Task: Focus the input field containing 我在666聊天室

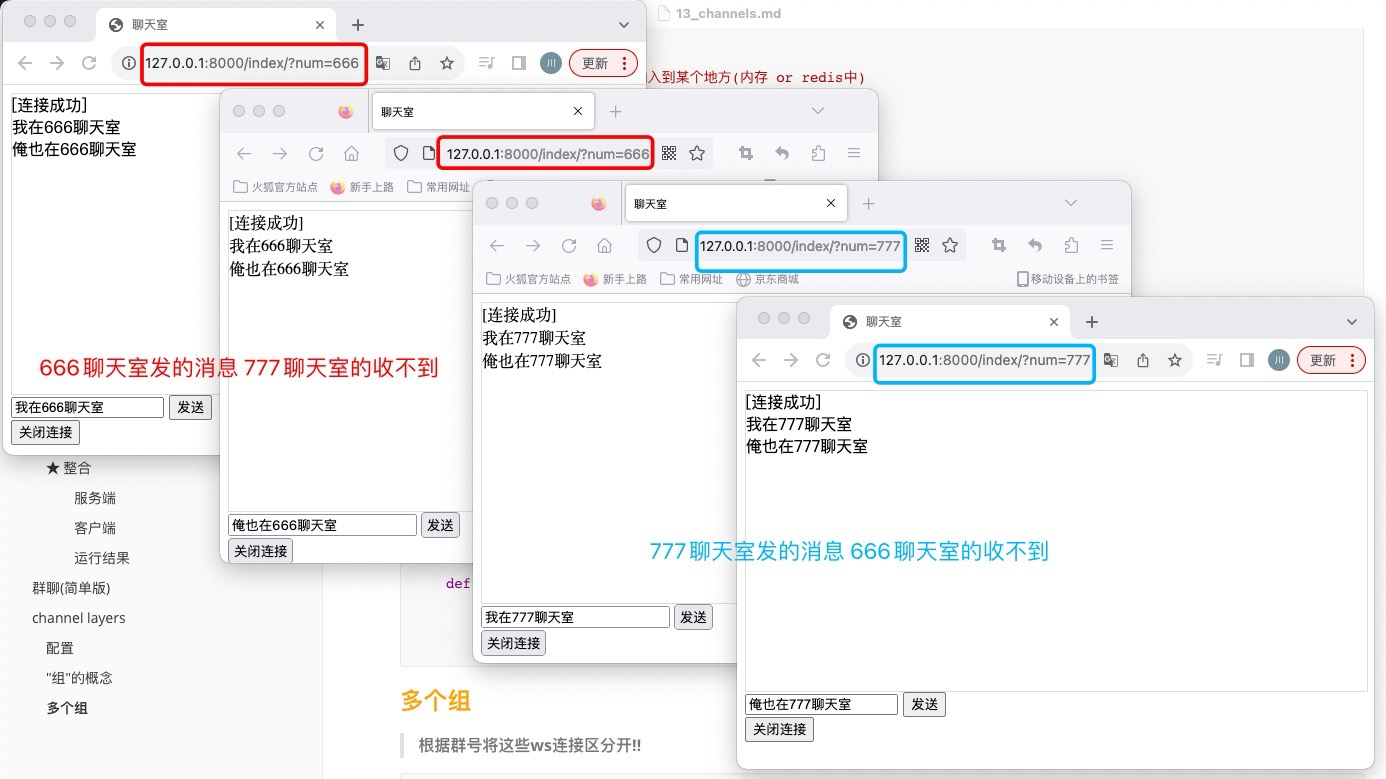Action: [87, 407]
